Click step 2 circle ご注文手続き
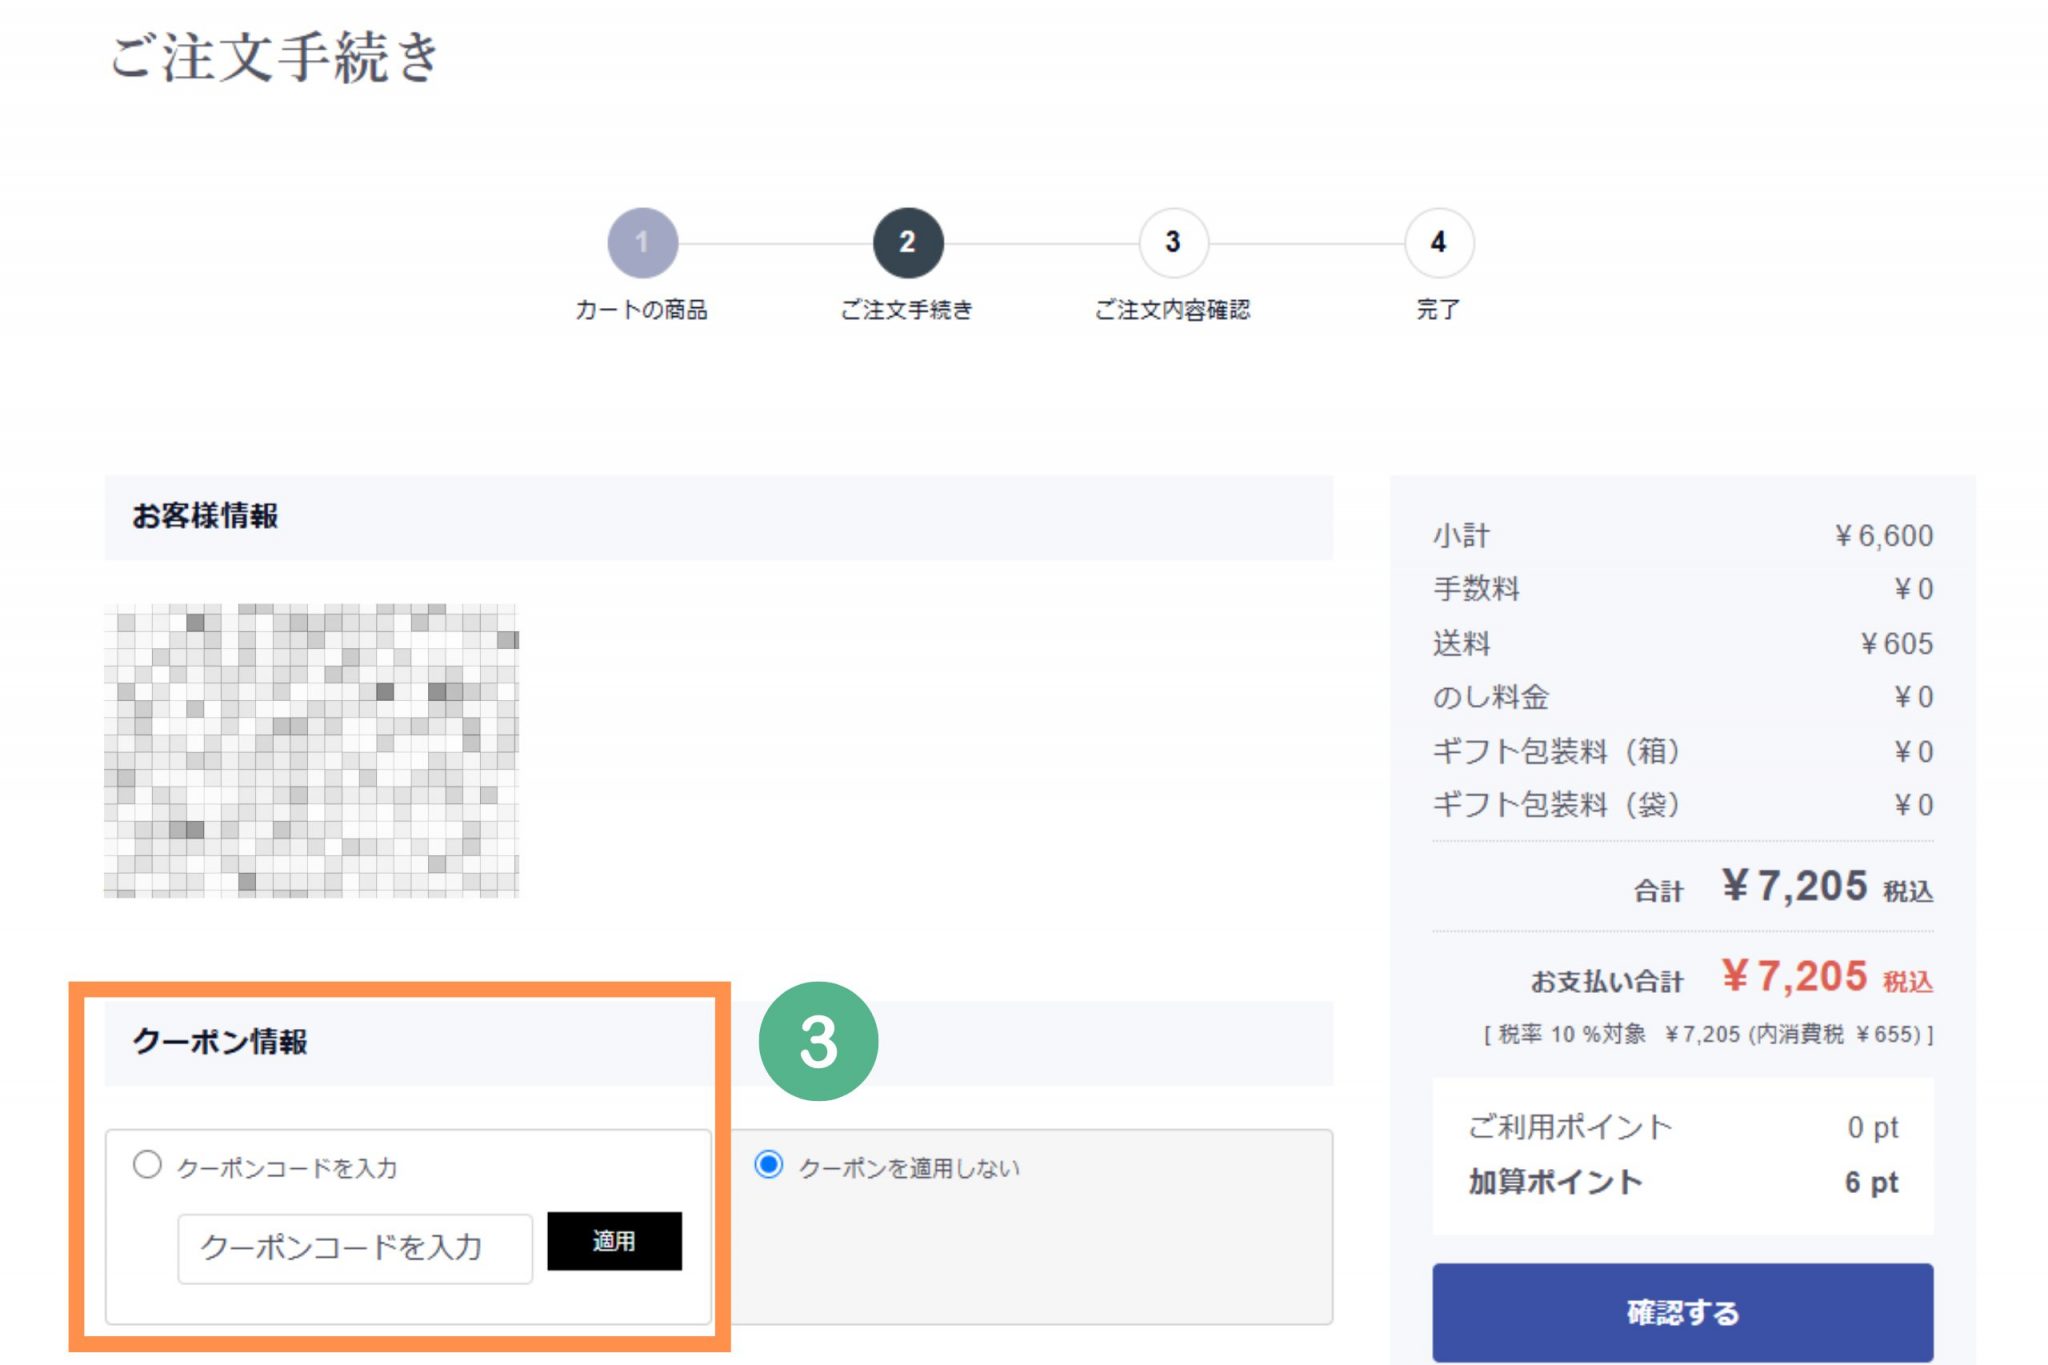This screenshot has height=1365, width=2048. pyautogui.click(x=907, y=242)
